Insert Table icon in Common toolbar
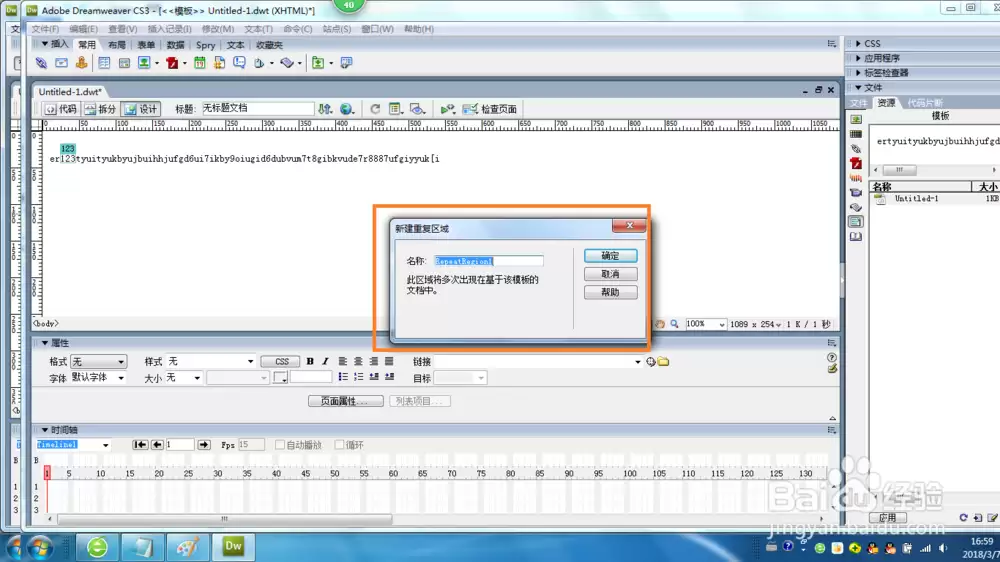1000x562 pixels. (x=104, y=63)
